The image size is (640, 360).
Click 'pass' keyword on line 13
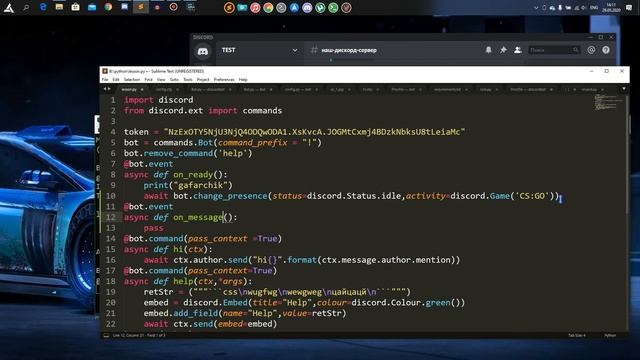pyautogui.click(x=153, y=228)
